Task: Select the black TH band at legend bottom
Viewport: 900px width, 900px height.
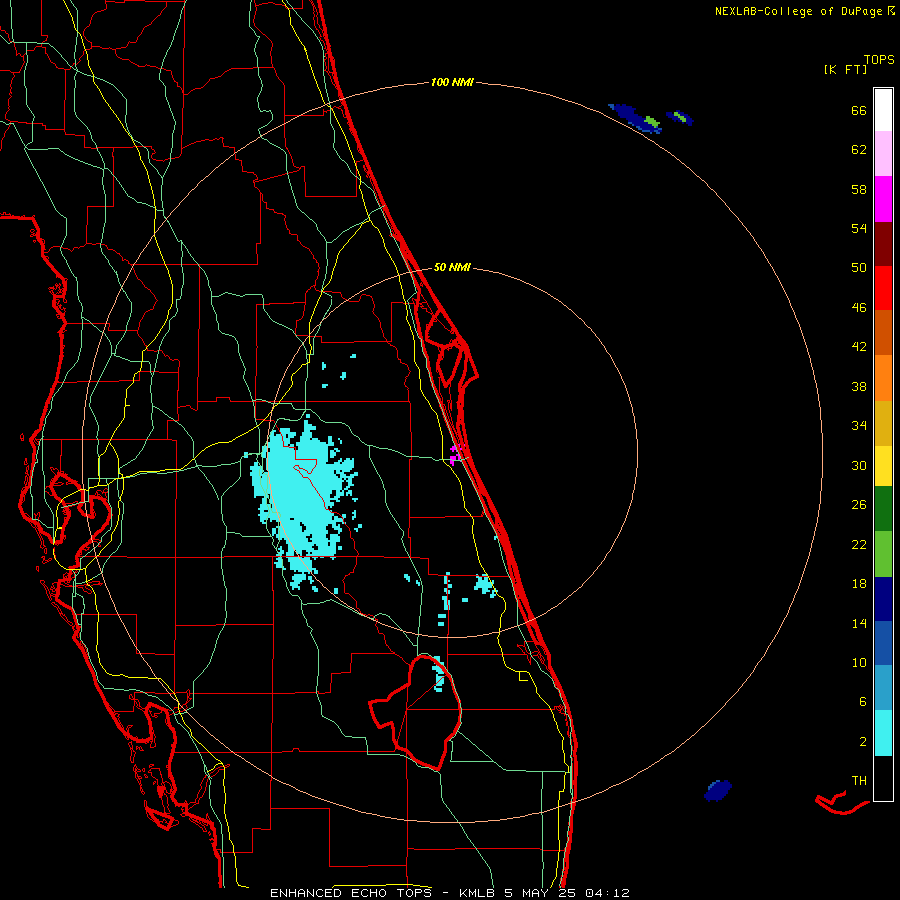Action: click(x=883, y=778)
